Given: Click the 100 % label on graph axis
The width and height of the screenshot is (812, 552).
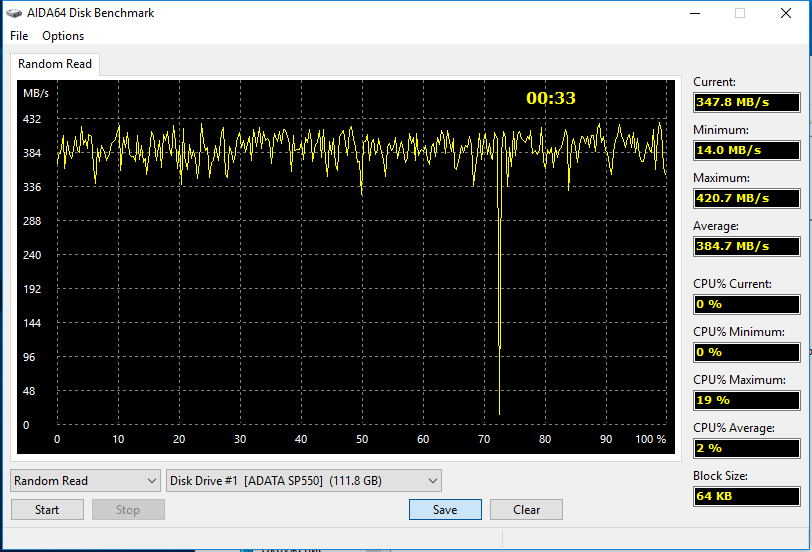Looking at the screenshot, I should coord(650,439).
